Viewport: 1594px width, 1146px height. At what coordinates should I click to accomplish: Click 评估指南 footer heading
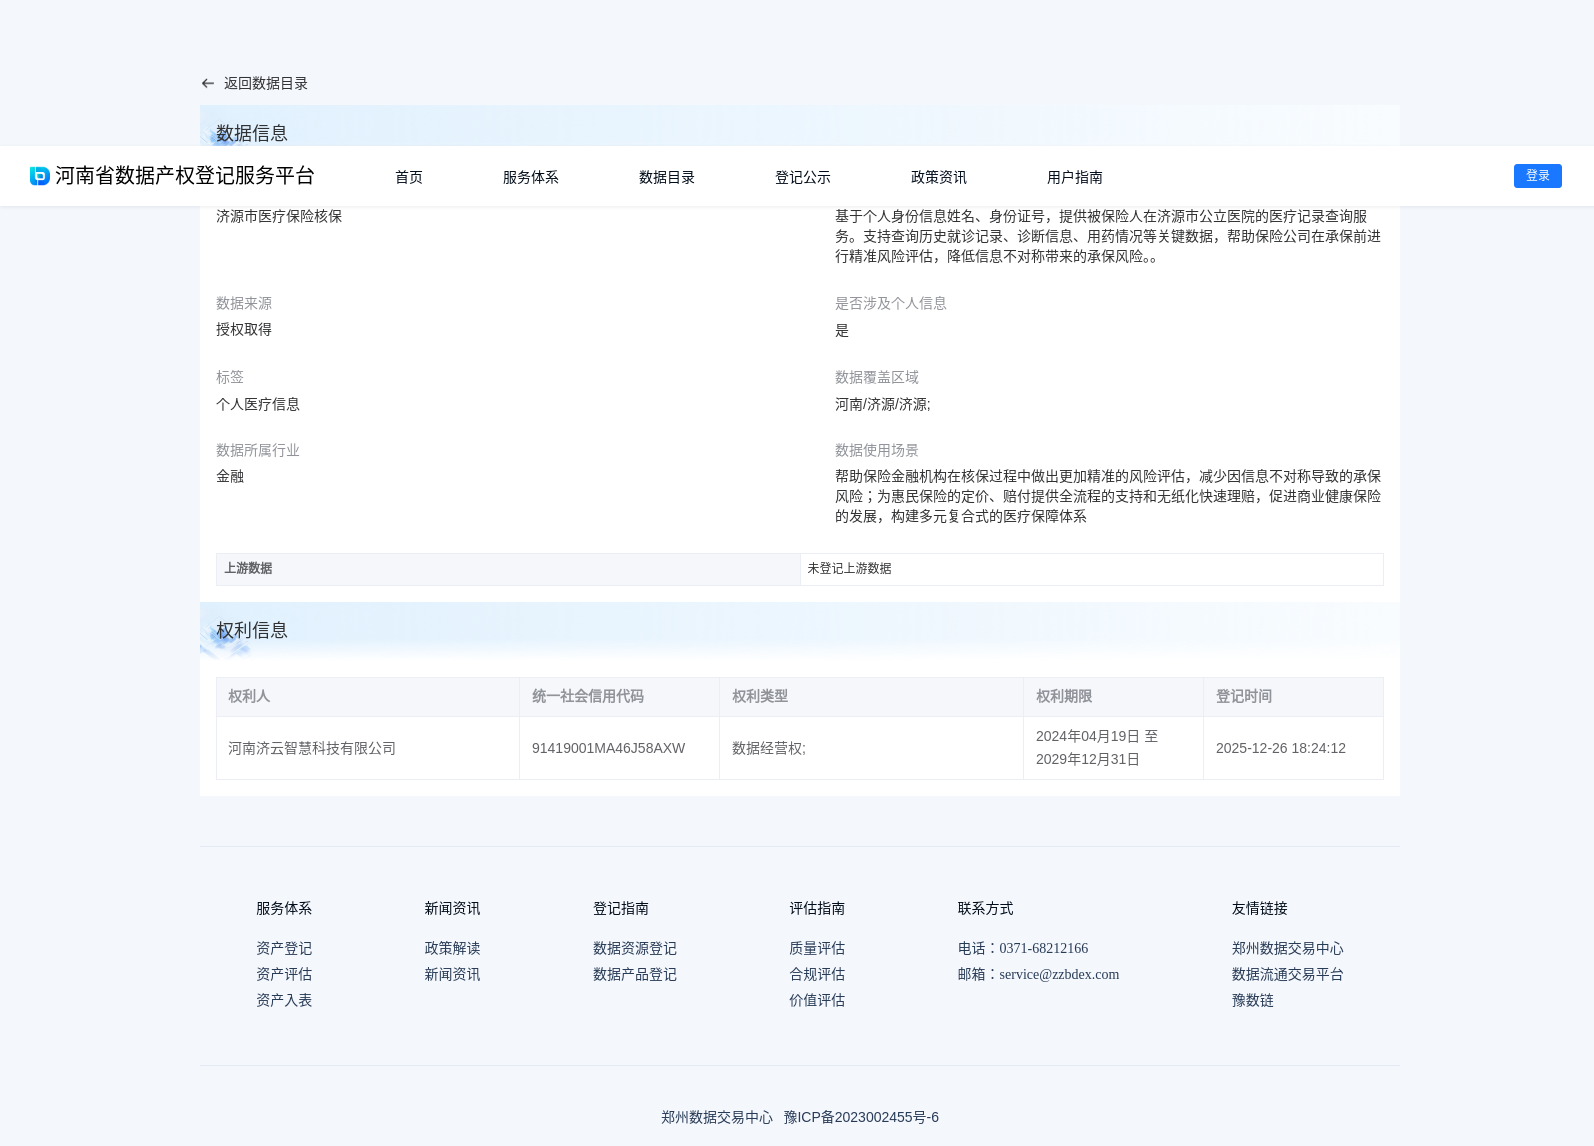point(817,908)
